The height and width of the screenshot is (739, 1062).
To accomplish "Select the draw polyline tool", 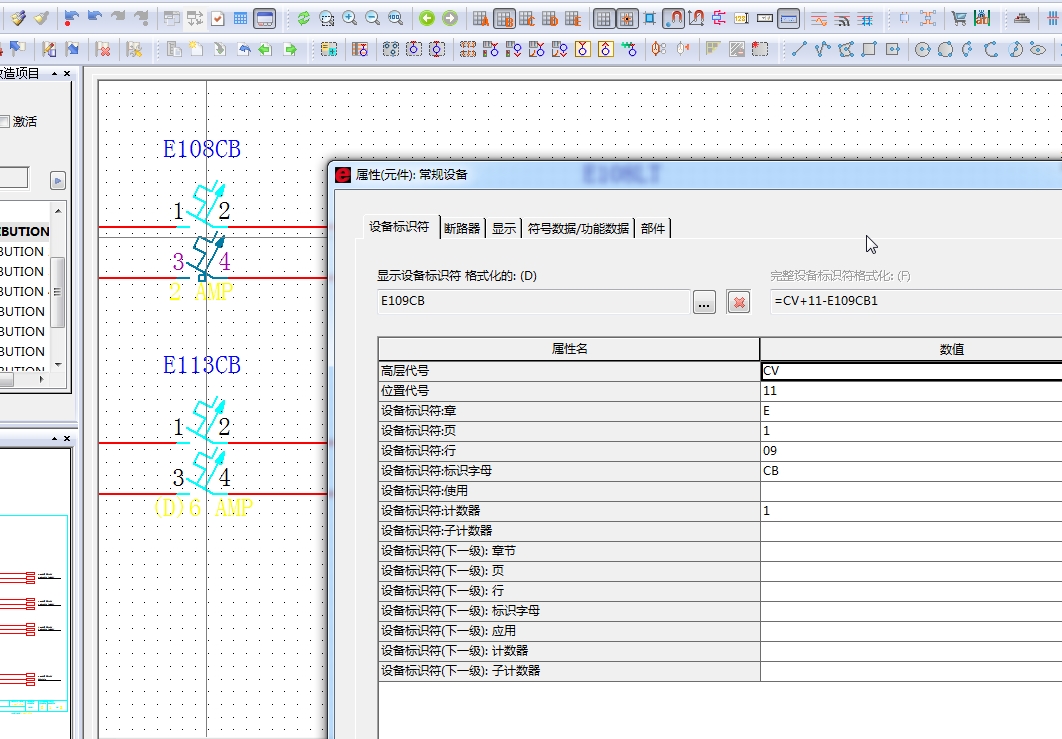I will point(822,49).
